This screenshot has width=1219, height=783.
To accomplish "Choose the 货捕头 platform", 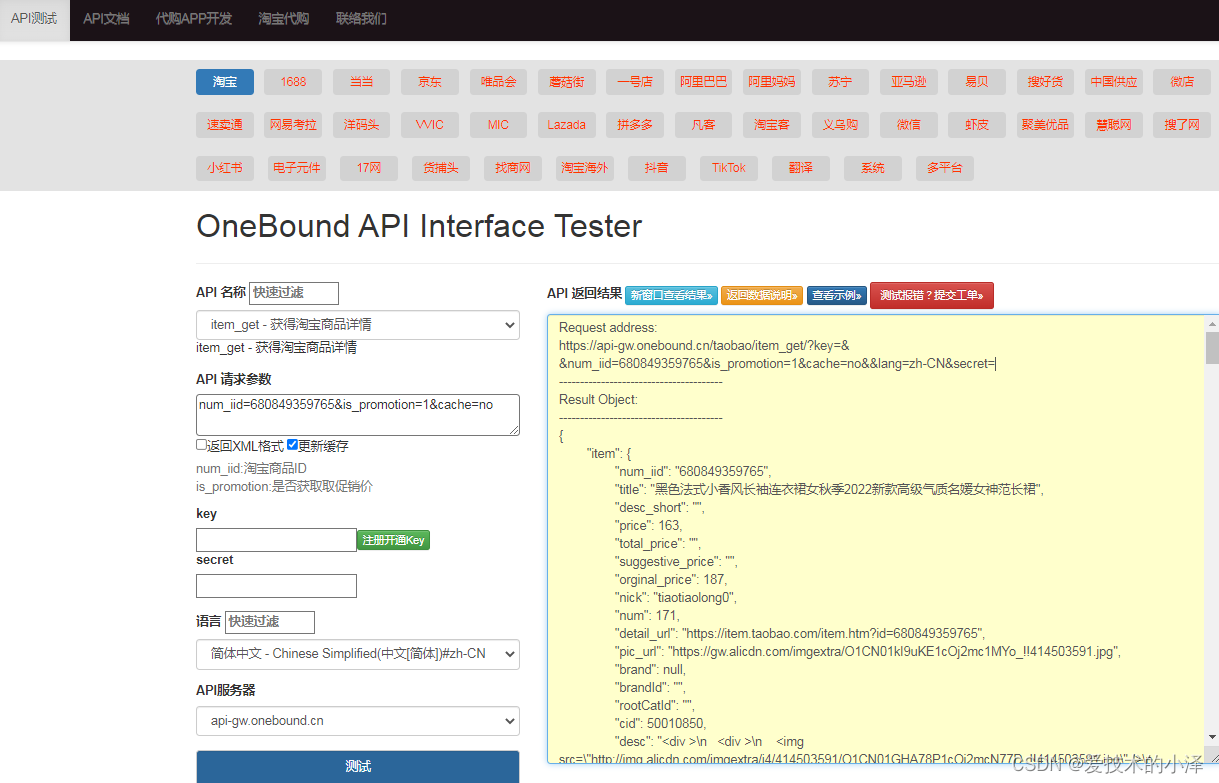I will (441, 168).
